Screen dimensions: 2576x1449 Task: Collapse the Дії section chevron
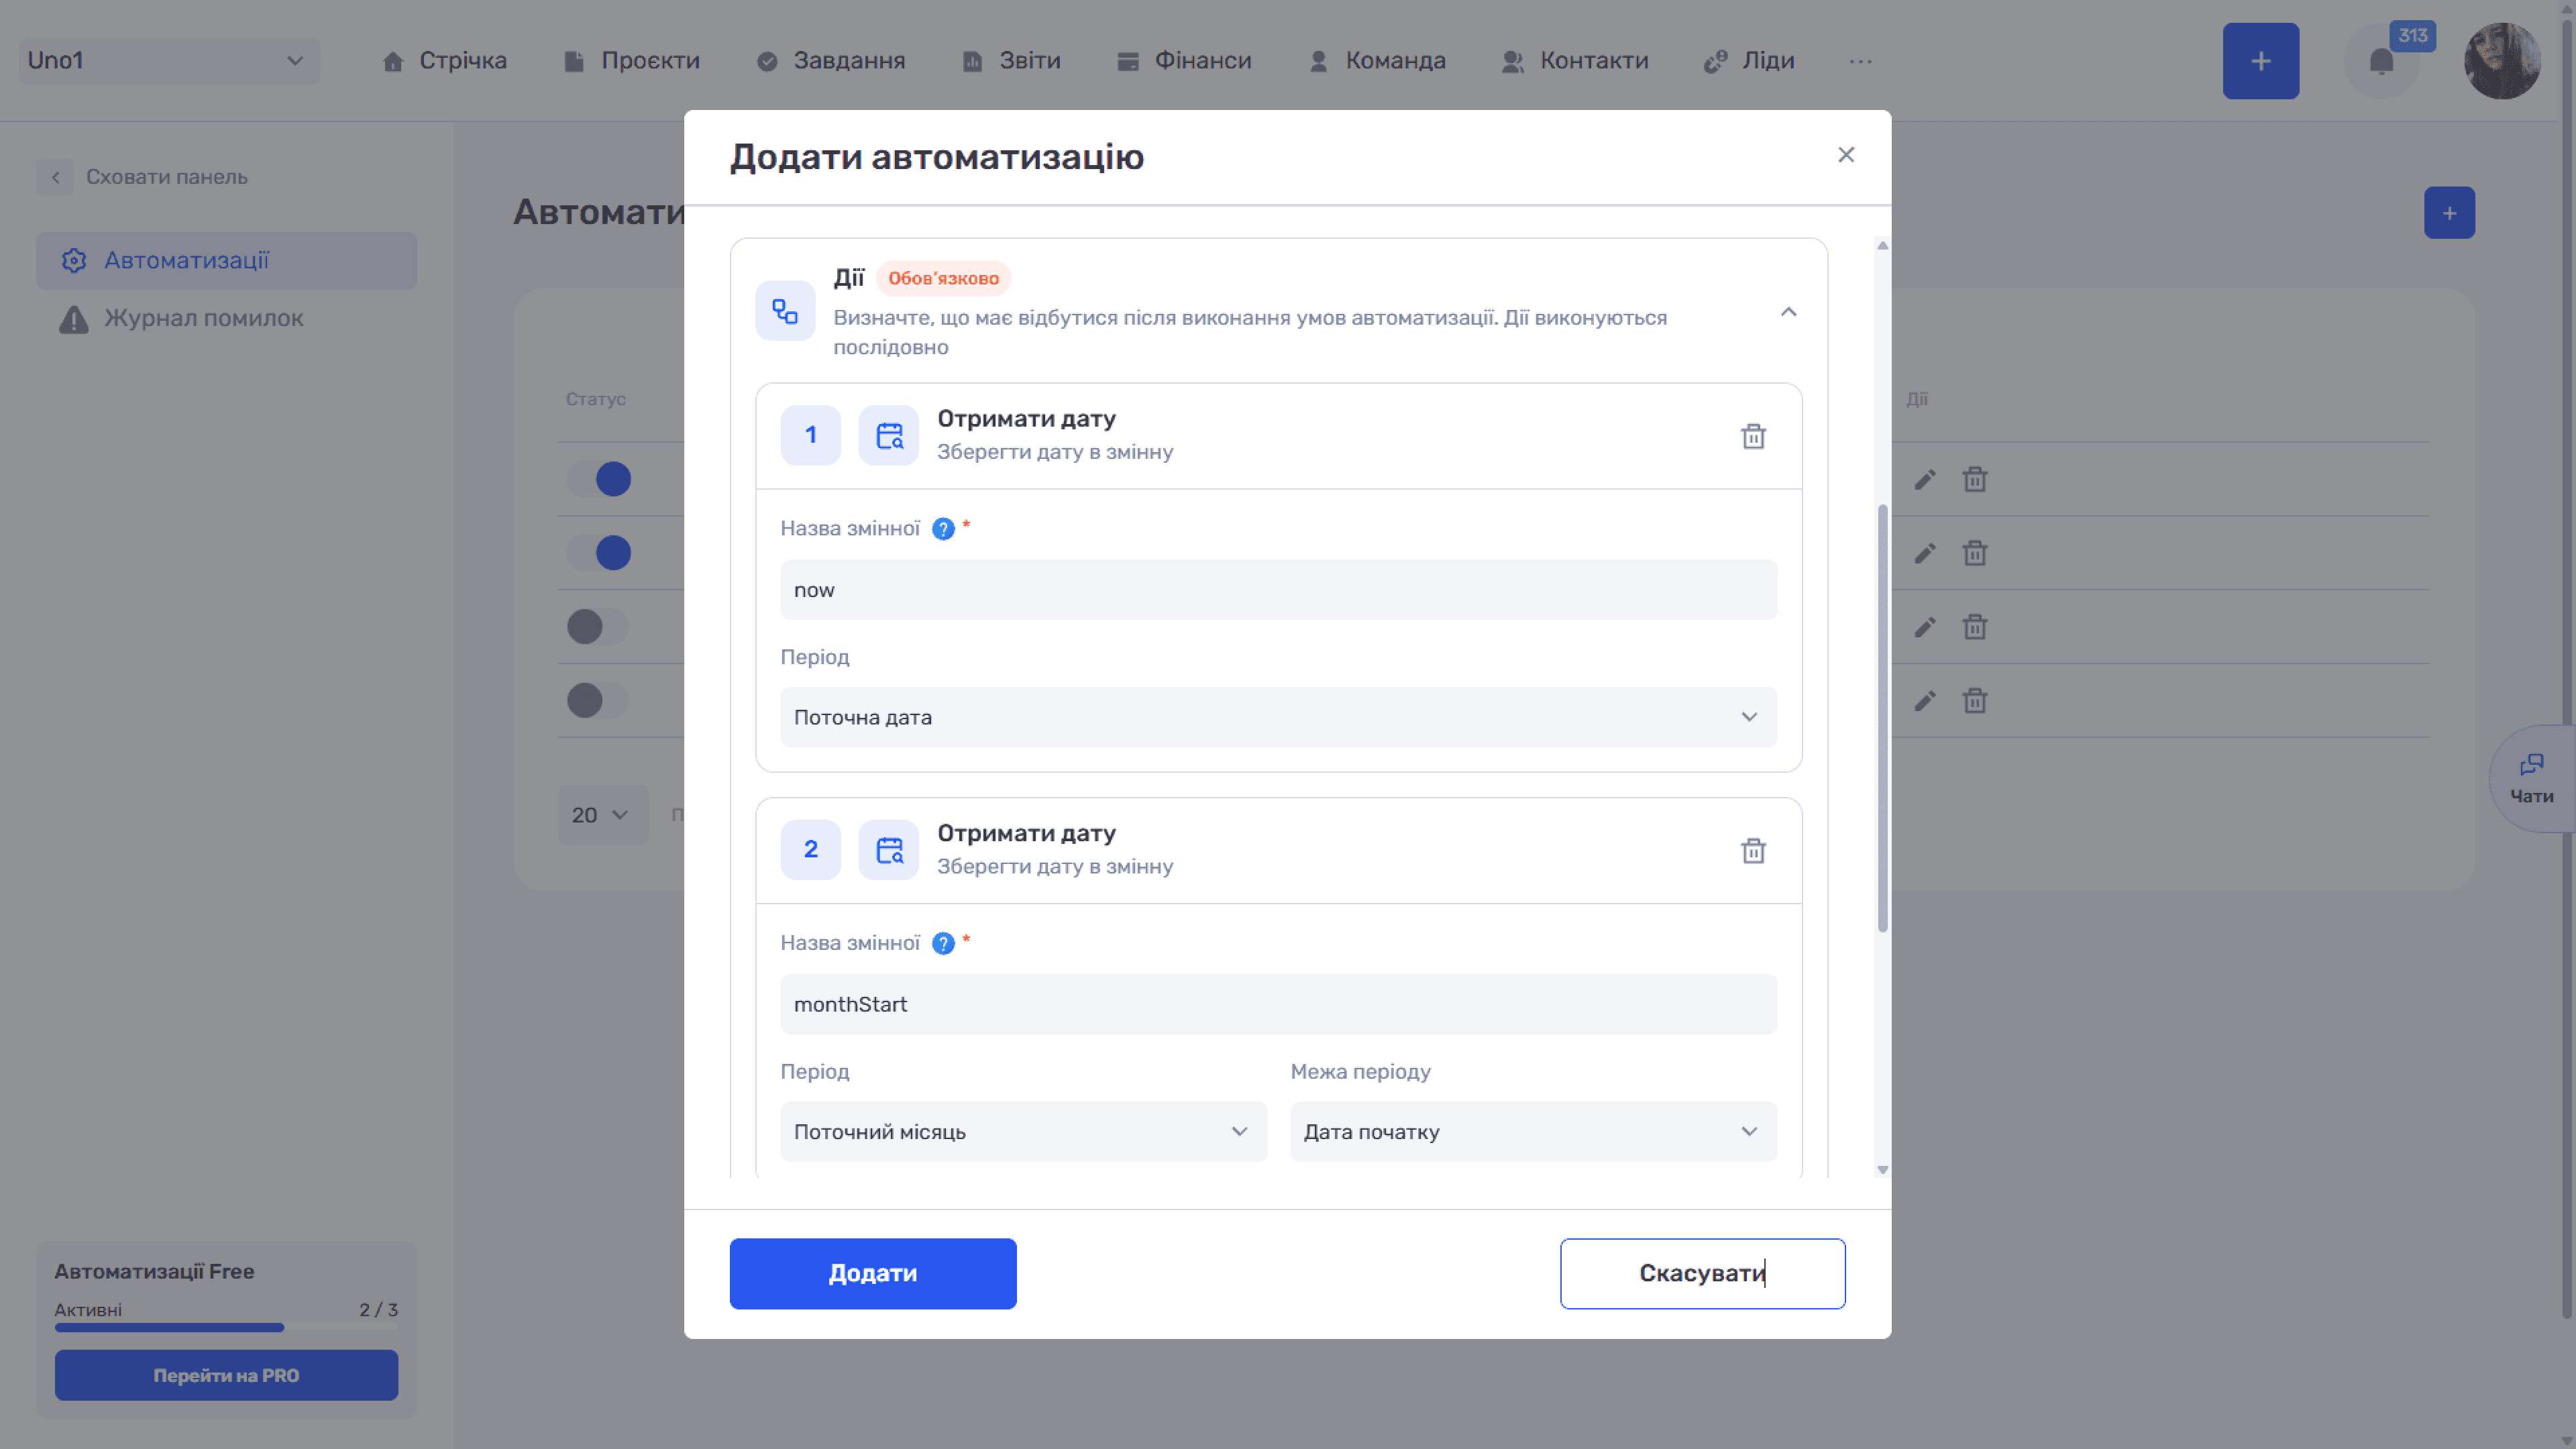[1788, 312]
